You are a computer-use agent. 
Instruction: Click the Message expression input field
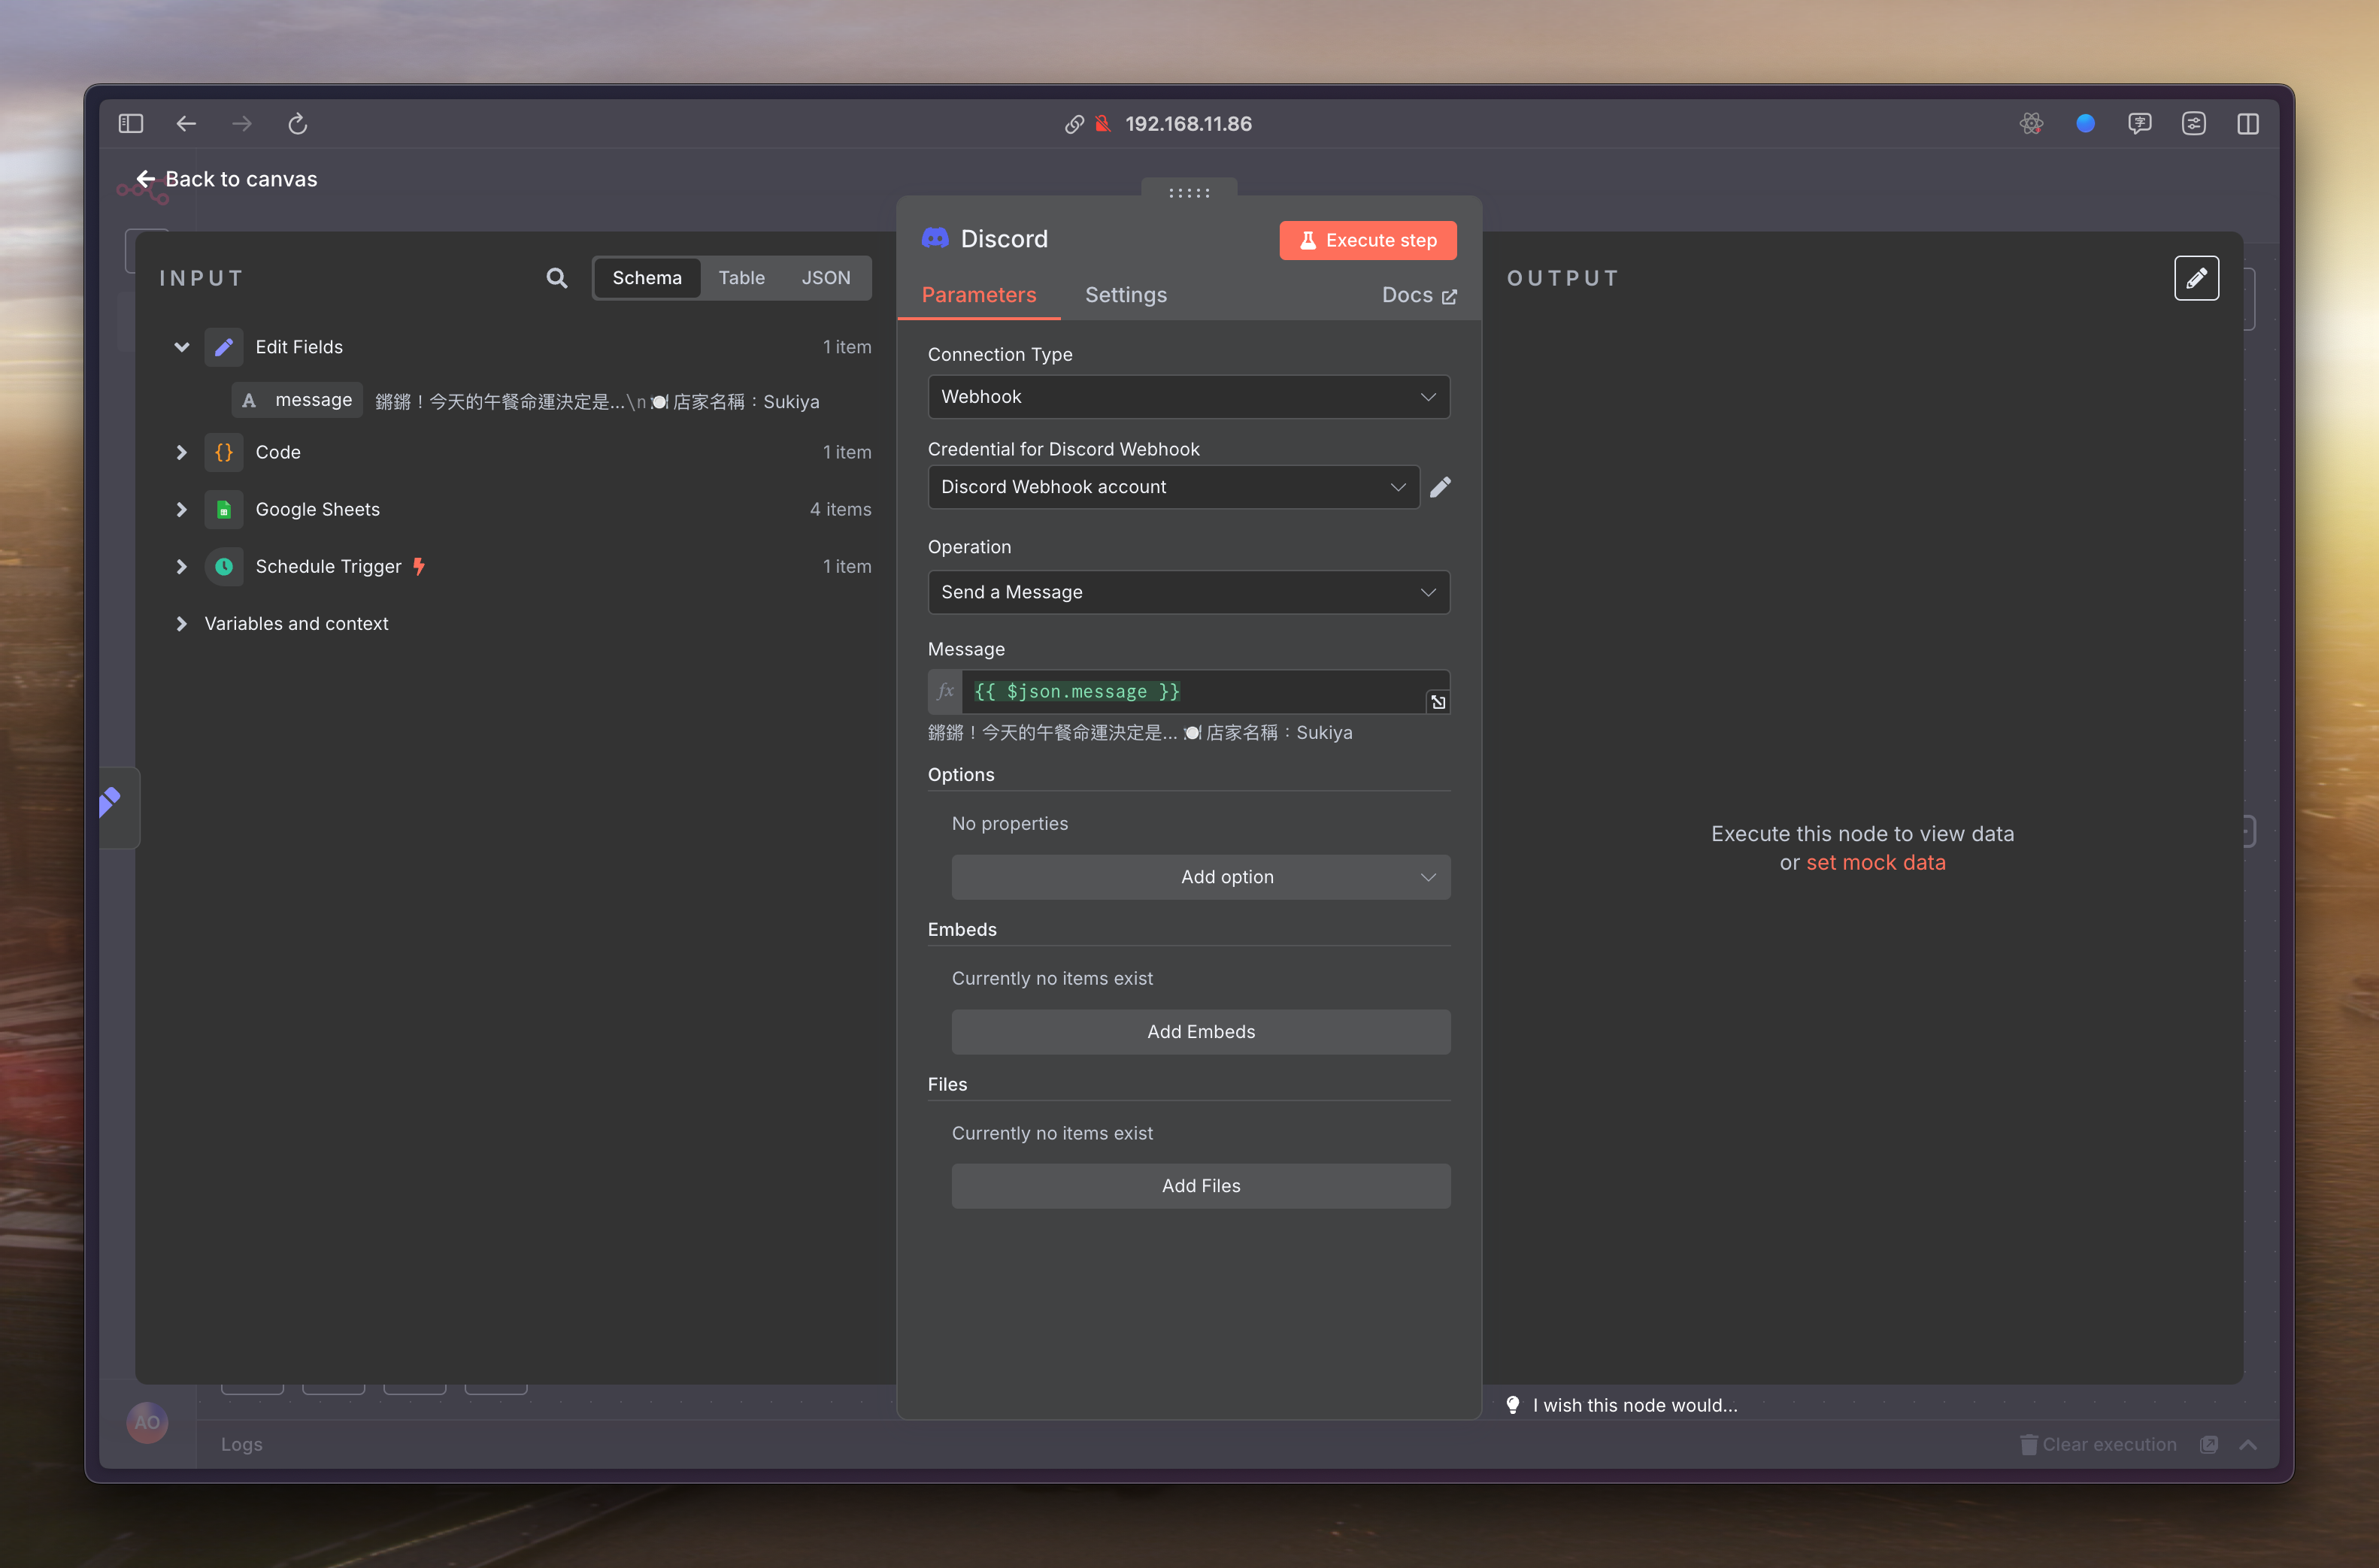click(1190, 692)
